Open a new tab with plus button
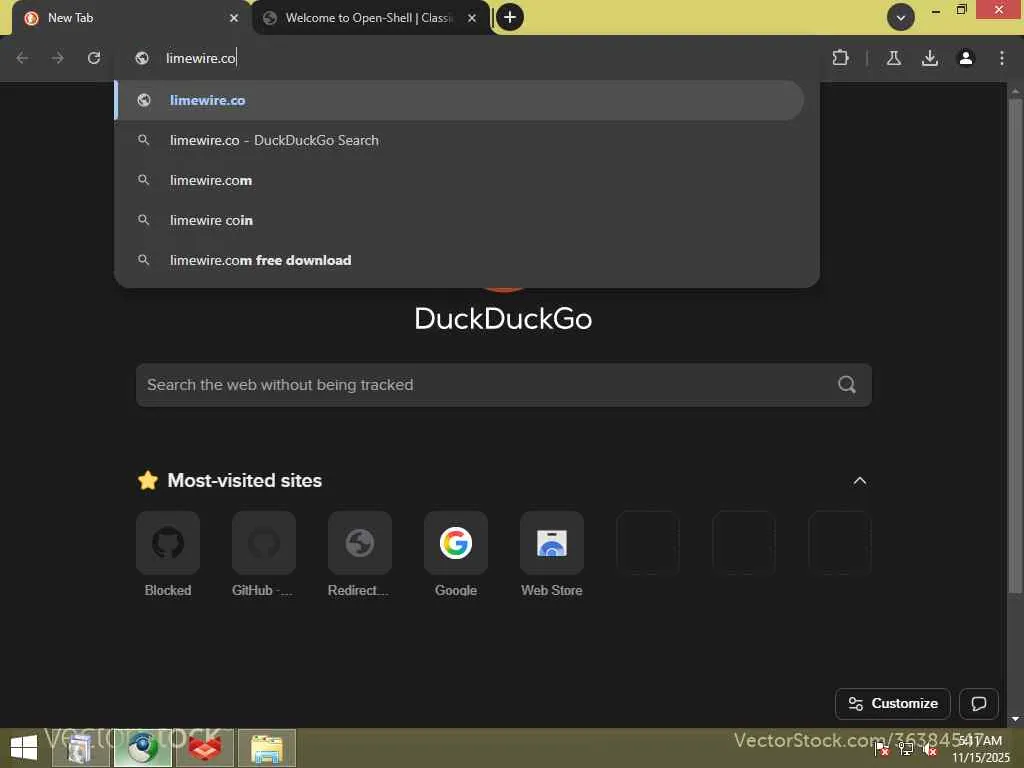 tap(510, 17)
